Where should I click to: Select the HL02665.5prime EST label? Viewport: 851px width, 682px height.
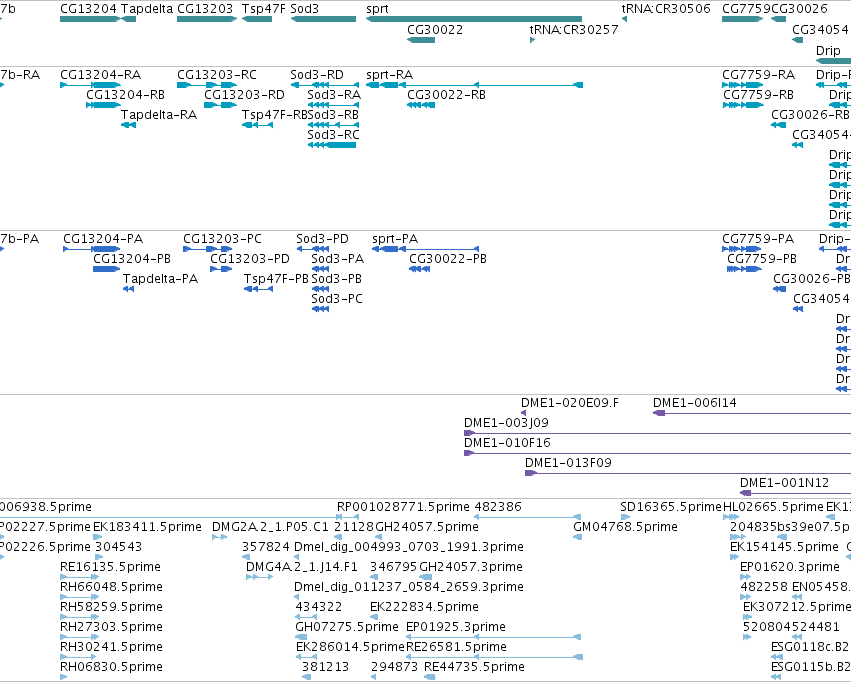pyautogui.click(x=773, y=507)
